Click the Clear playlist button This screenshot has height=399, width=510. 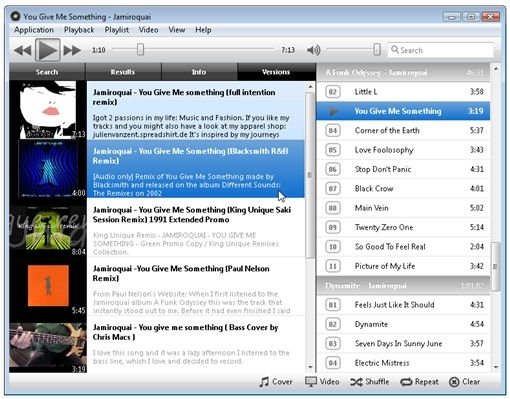pos(465,382)
